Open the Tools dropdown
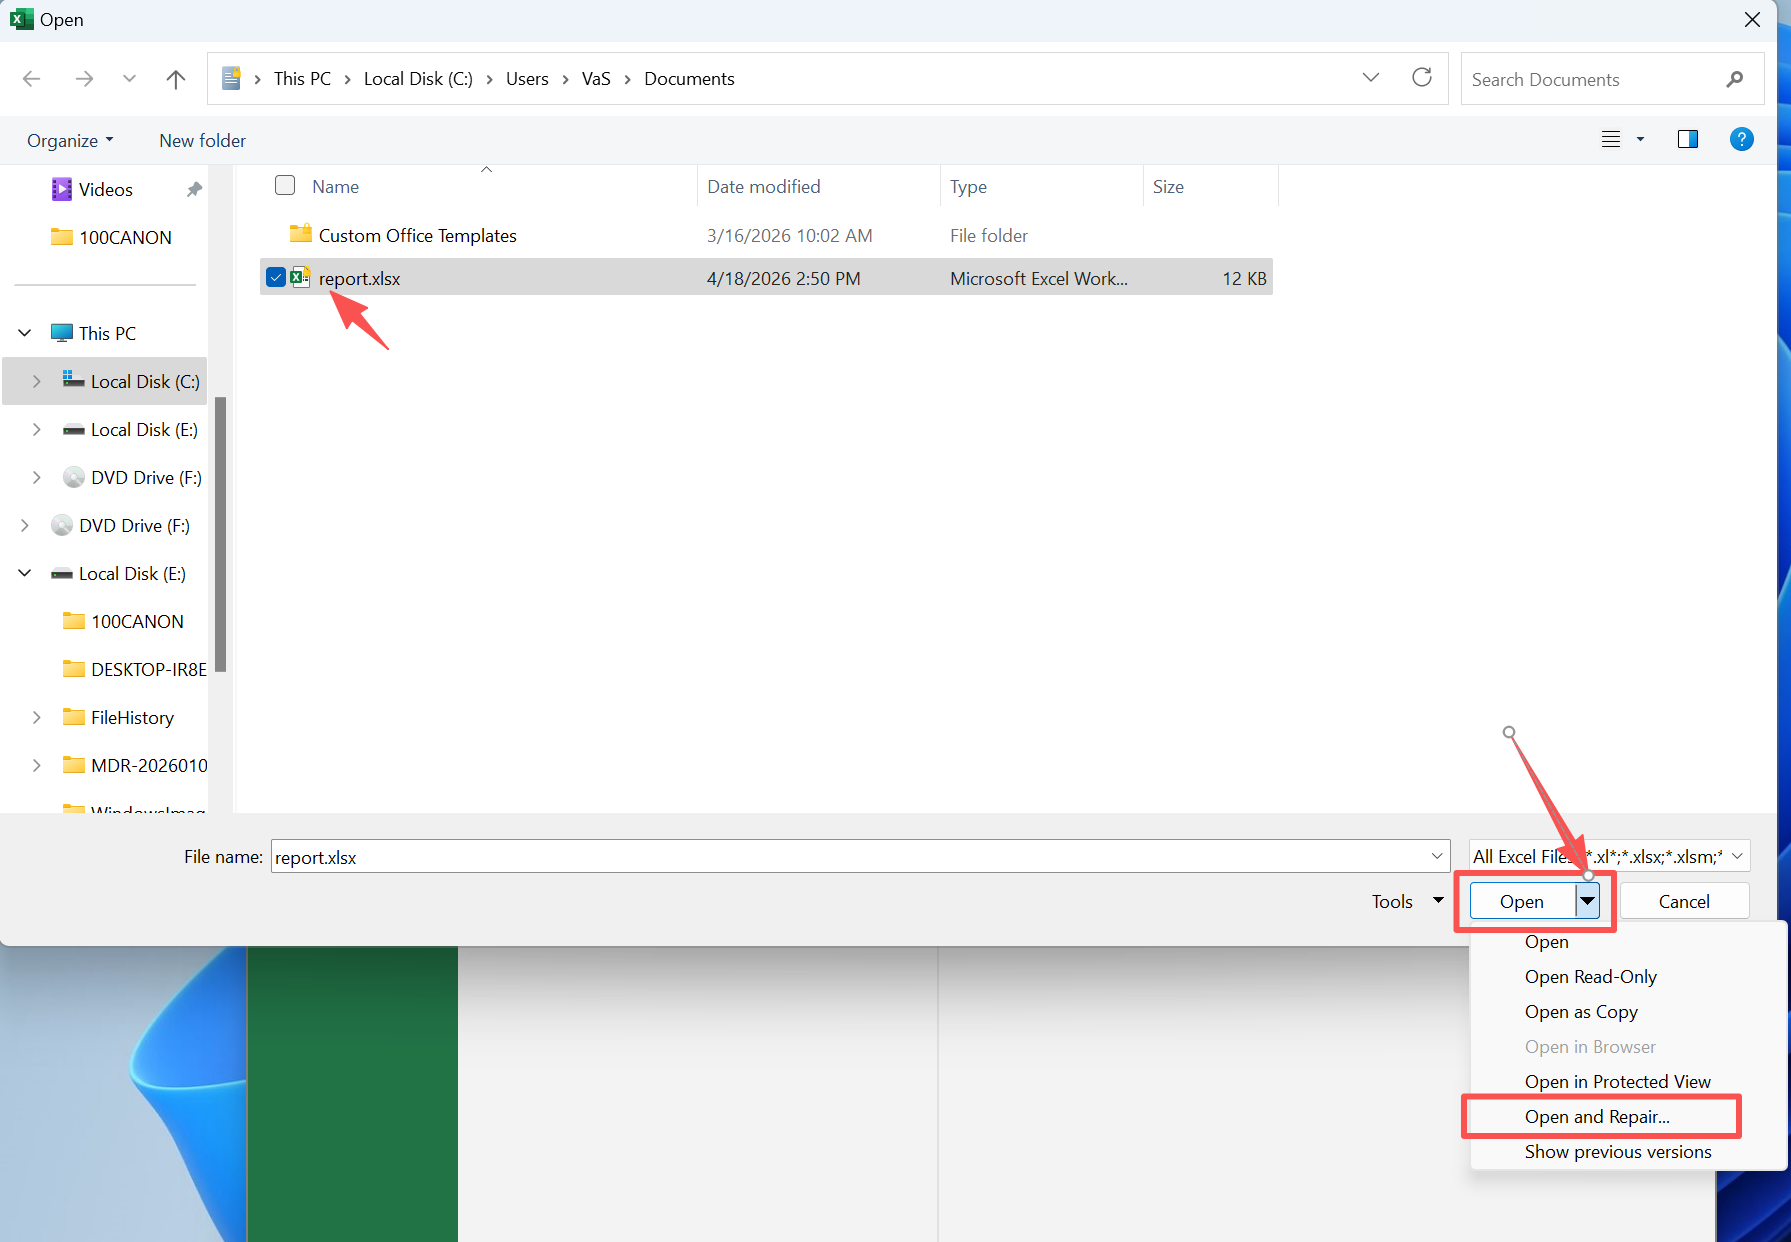Image resolution: width=1791 pixels, height=1242 pixels. click(x=1407, y=902)
